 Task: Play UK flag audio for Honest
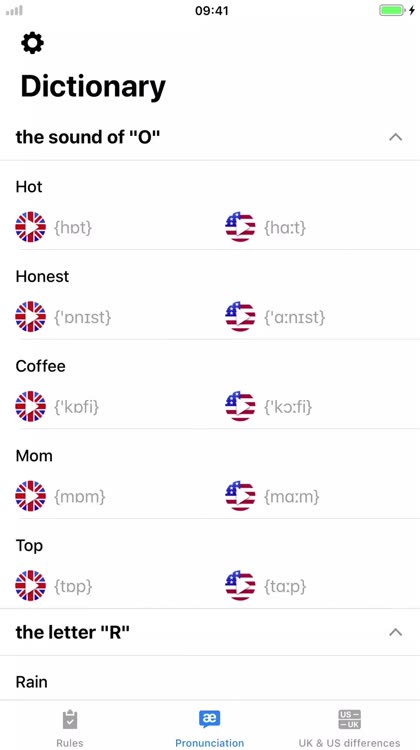coord(31,317)
